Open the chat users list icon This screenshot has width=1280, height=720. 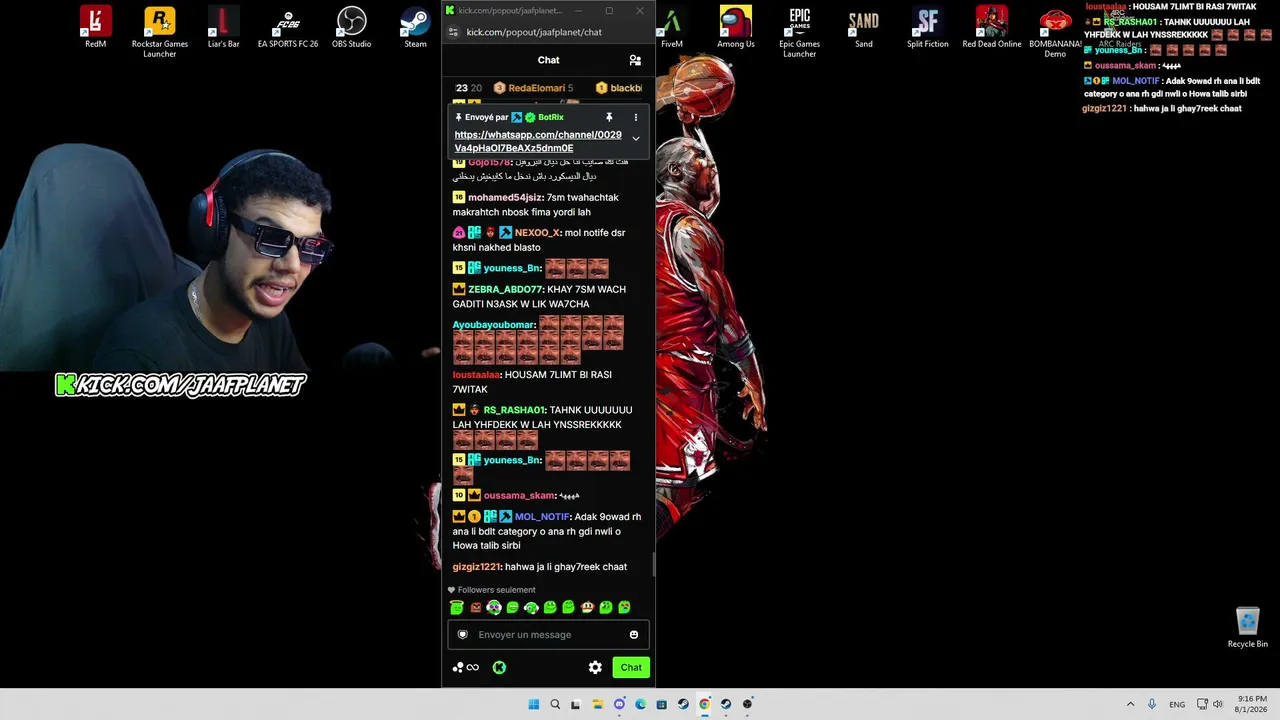[635, 60]
